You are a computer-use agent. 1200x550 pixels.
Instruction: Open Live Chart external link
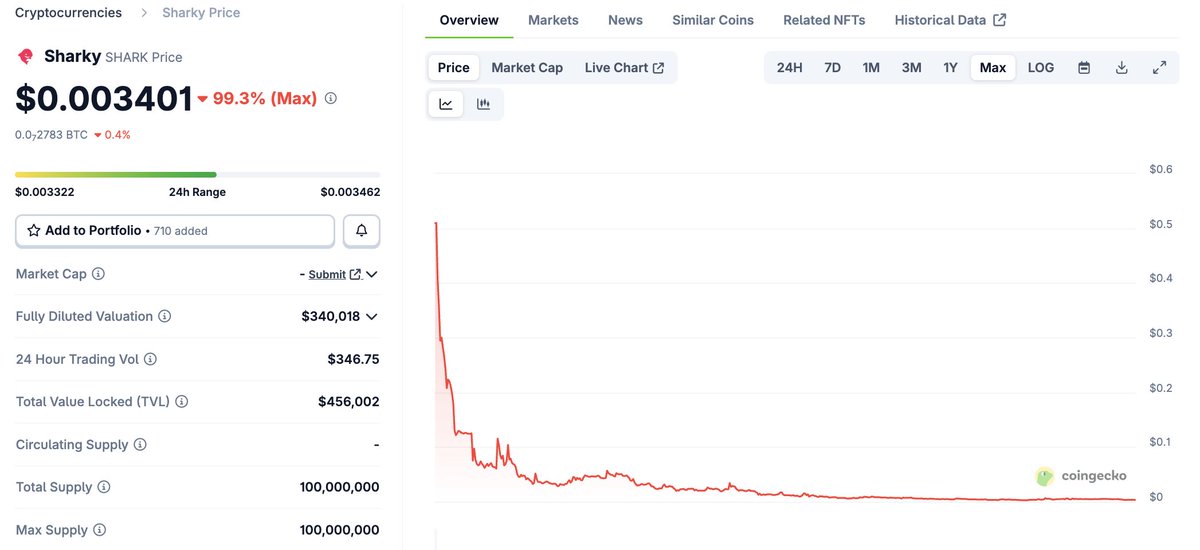click(x=624, y=68)
